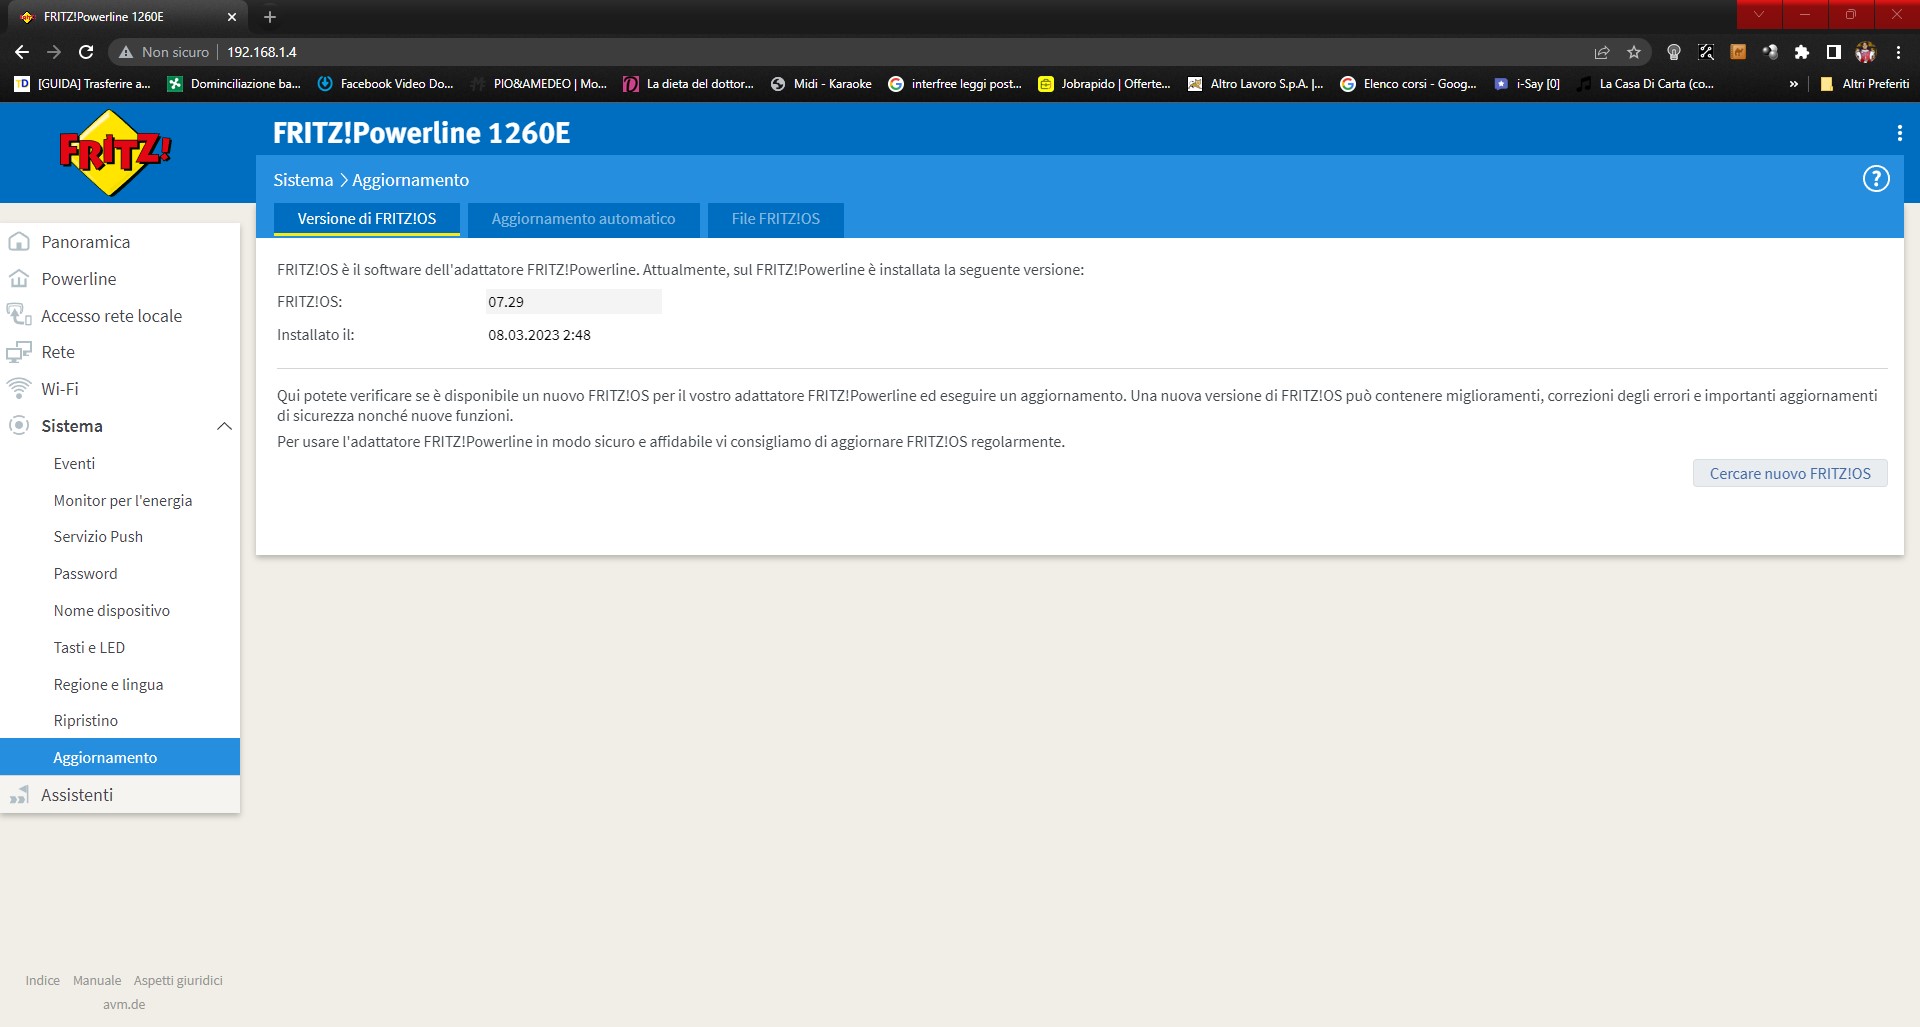
Task: Open Aspetti giuridici footer link
Action: coord(178,981)
